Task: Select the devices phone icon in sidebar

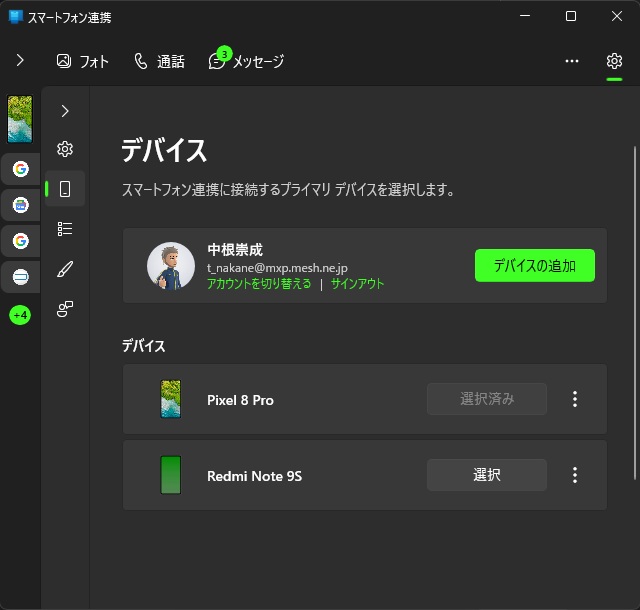Action: (x=65, y=189)
